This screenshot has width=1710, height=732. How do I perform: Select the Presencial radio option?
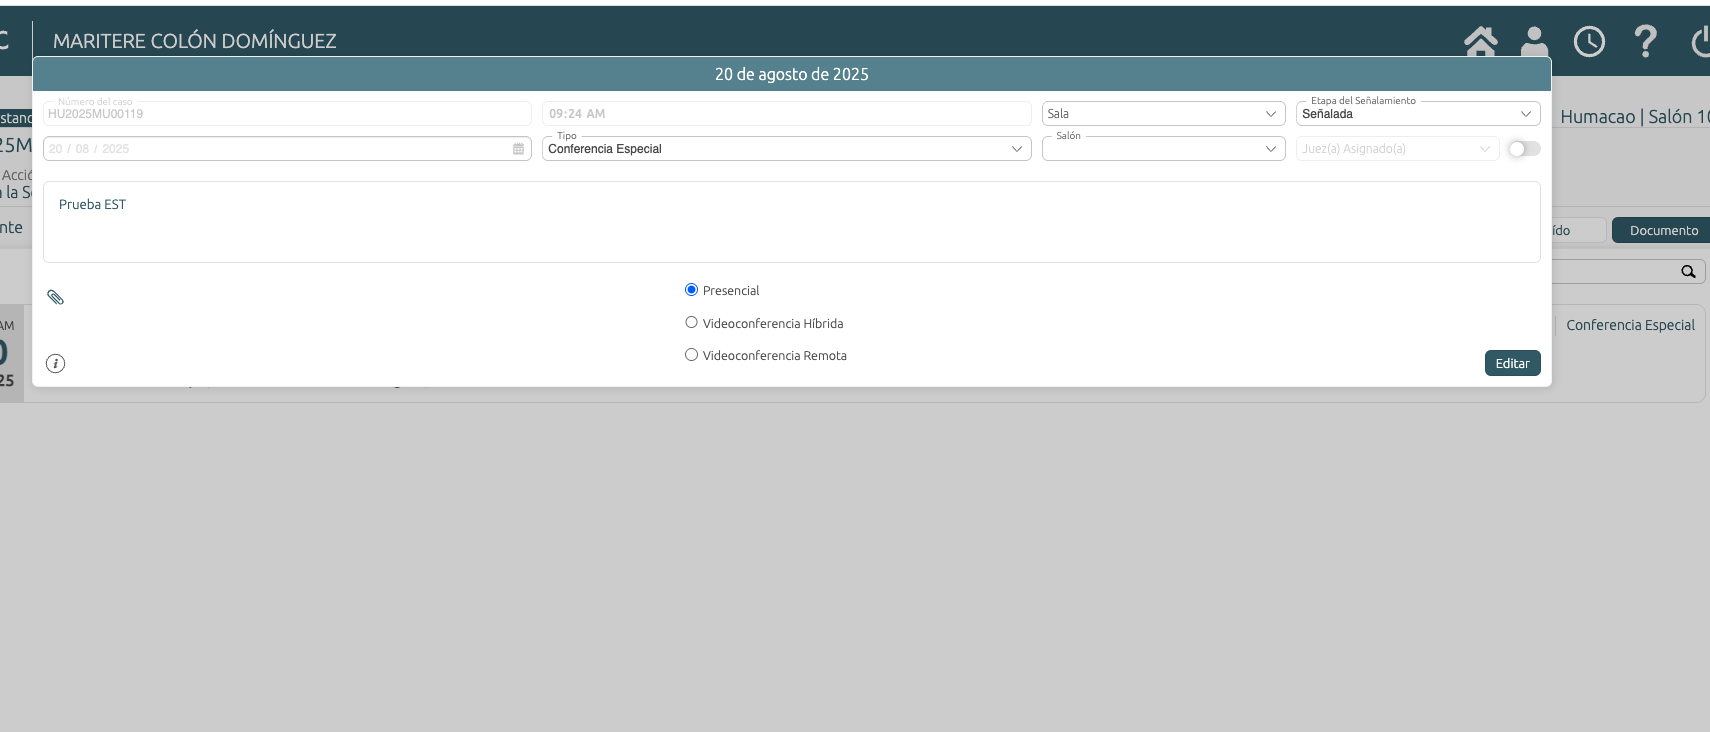(x=691, y=290)
